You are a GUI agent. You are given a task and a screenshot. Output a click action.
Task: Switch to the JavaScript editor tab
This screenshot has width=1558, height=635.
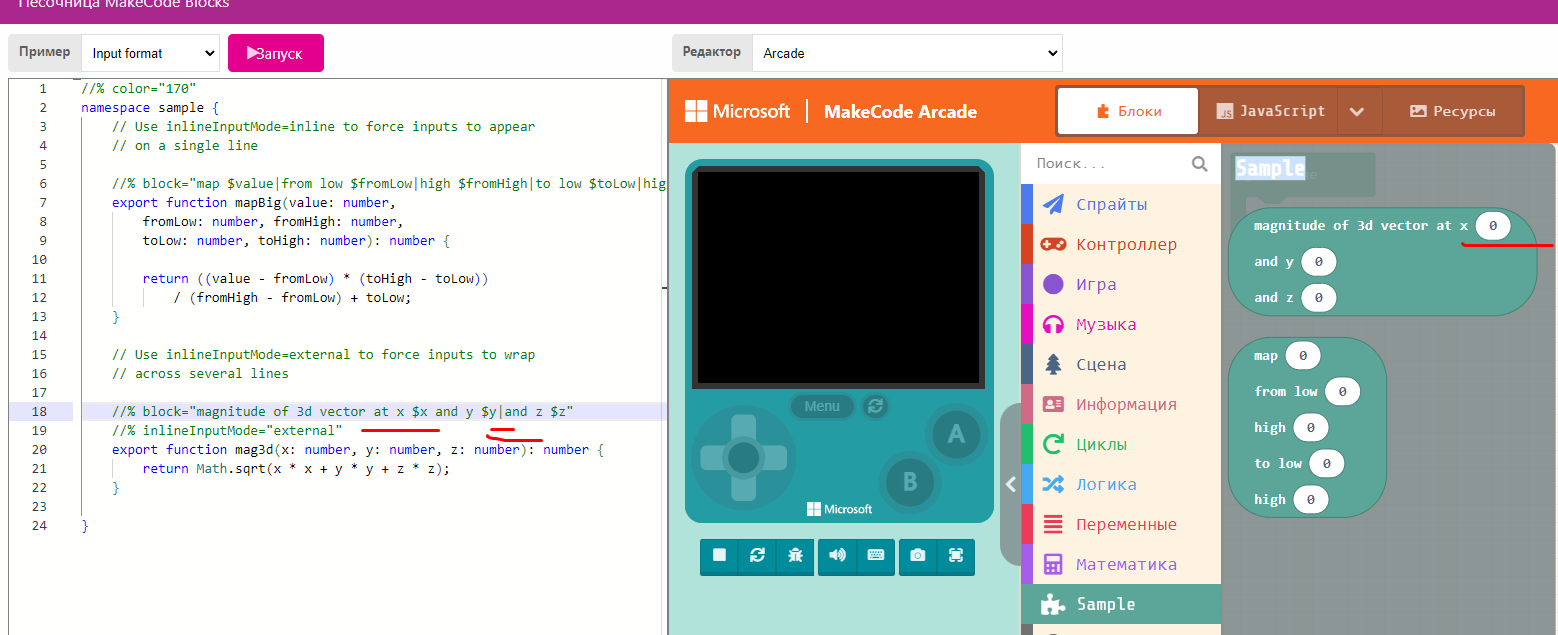click(x=1270, y=111)
